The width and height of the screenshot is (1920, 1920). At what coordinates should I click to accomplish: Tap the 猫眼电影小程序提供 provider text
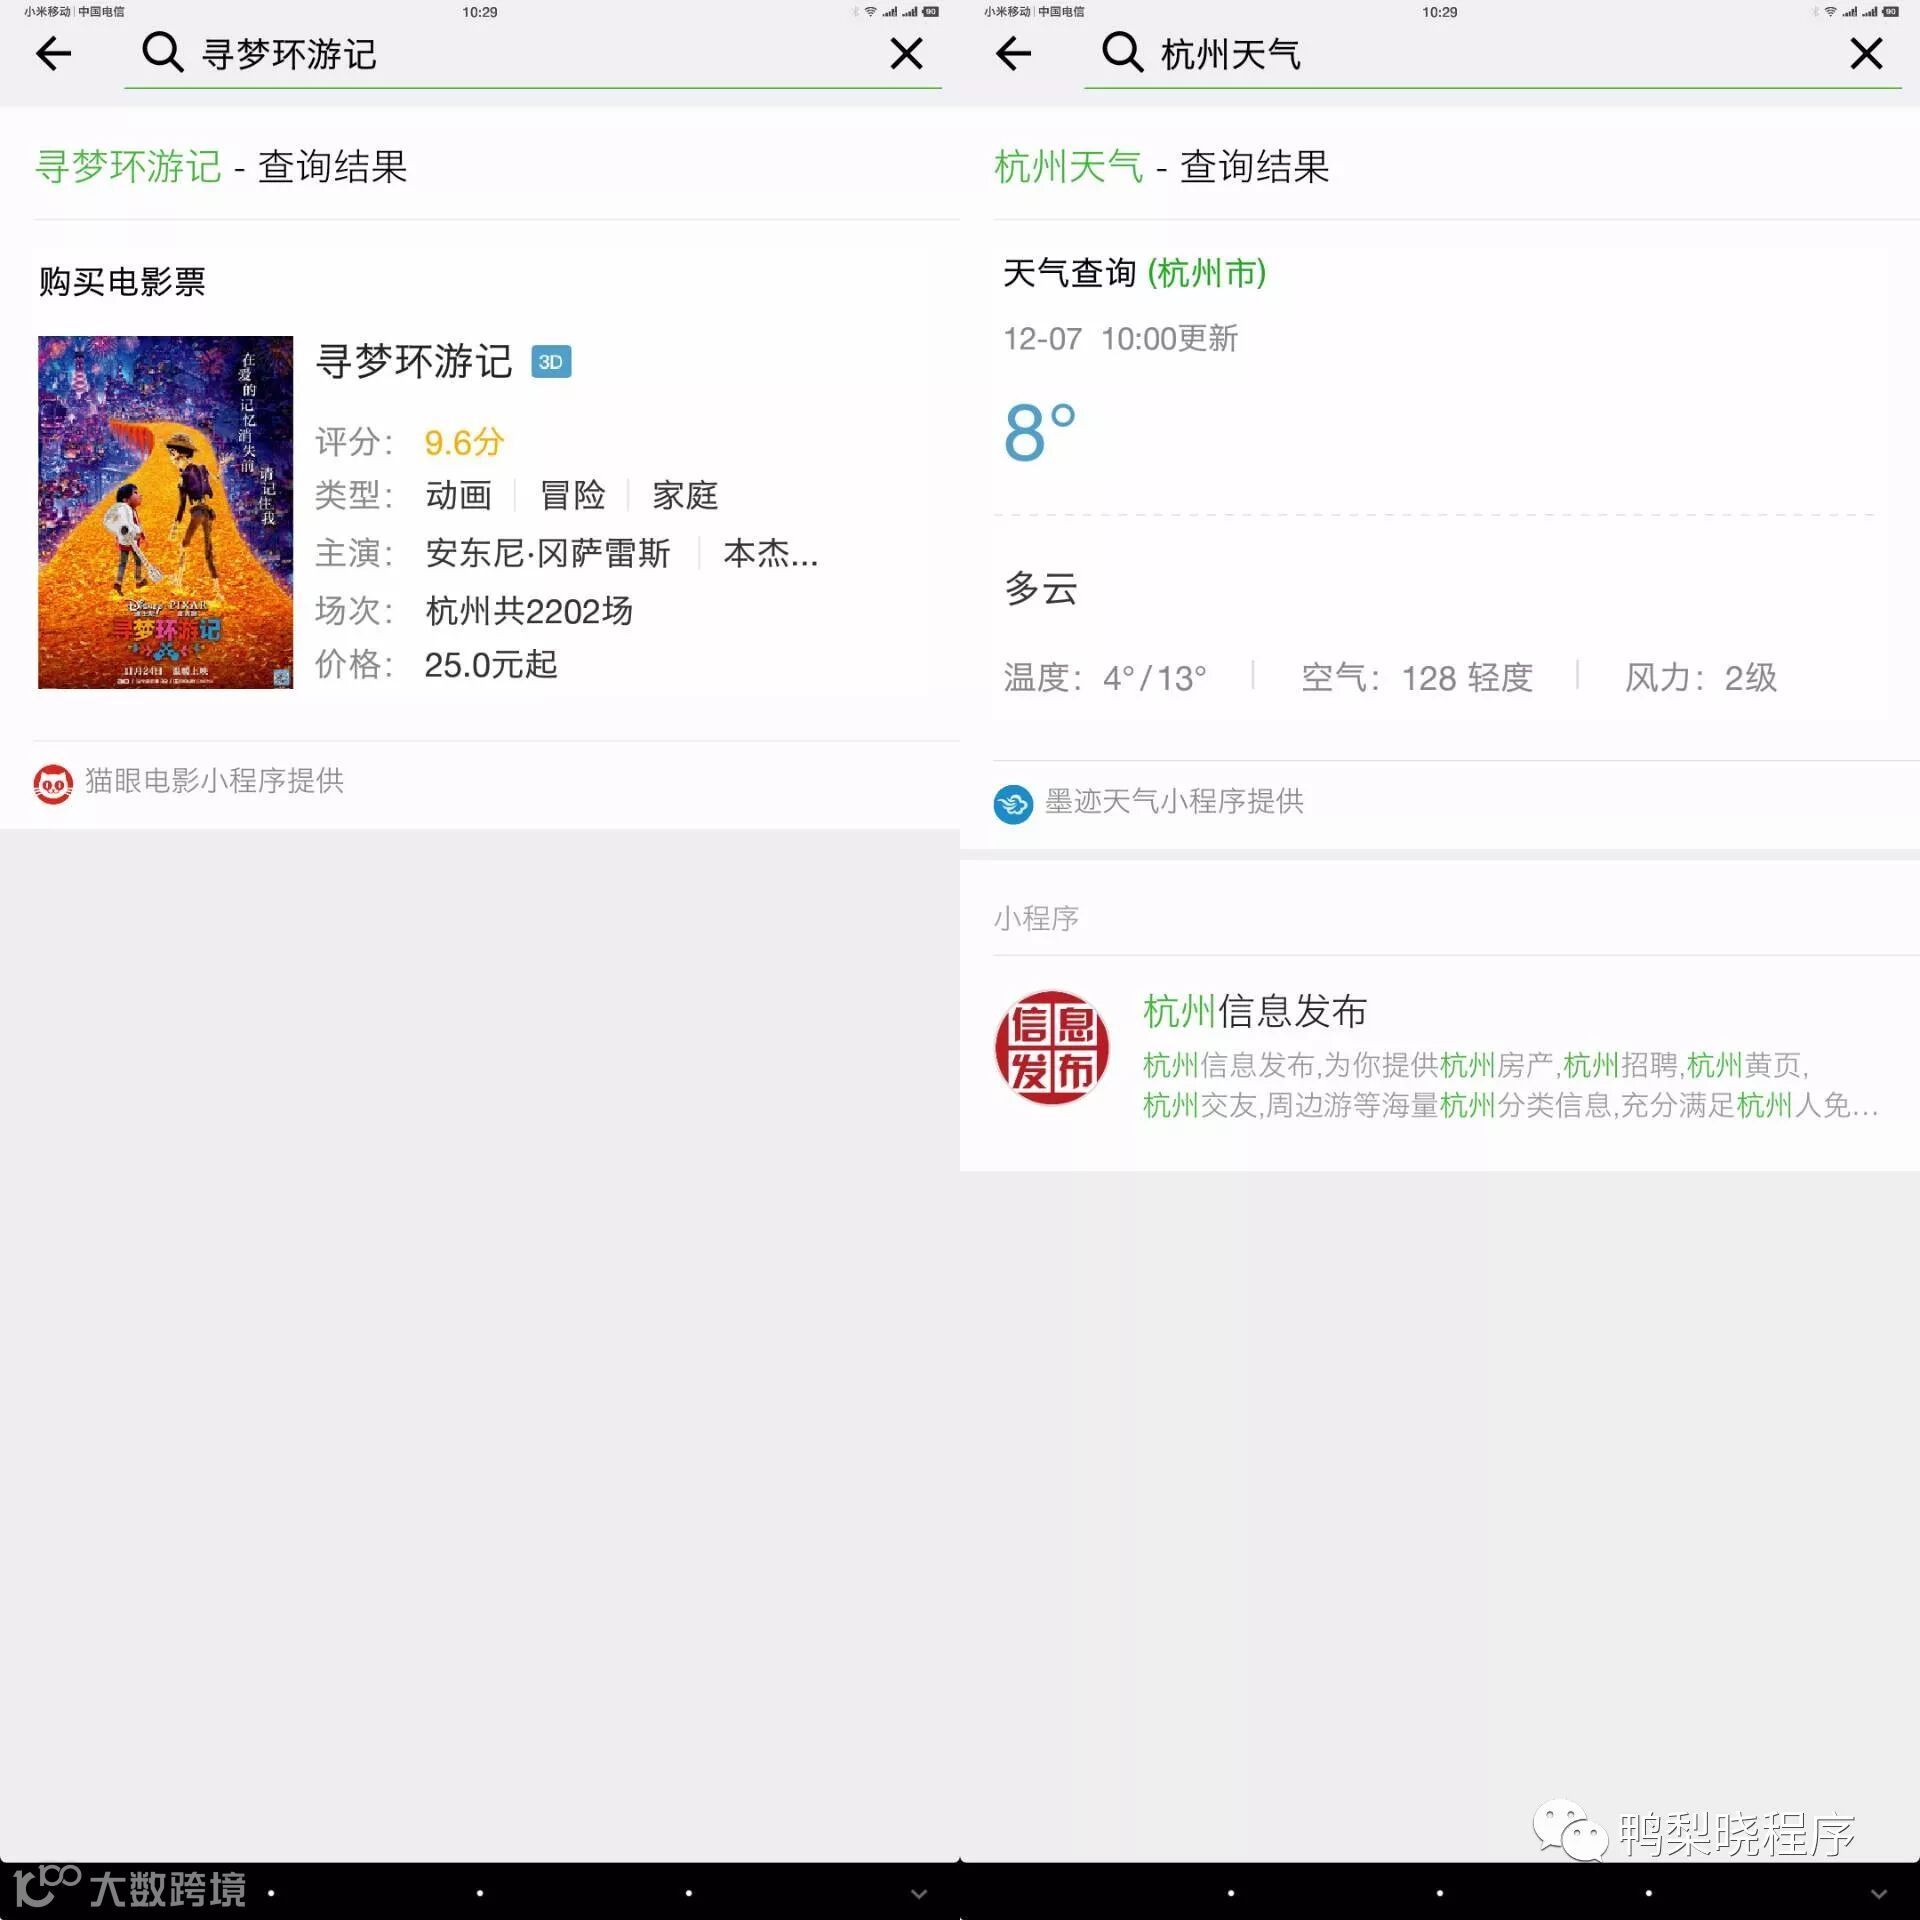tap(214, 781)
